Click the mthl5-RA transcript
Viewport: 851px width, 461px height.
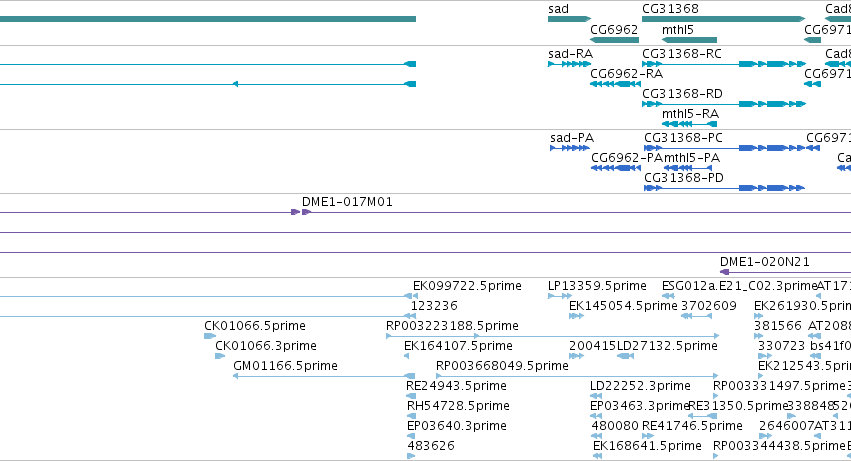coord(689,124)
